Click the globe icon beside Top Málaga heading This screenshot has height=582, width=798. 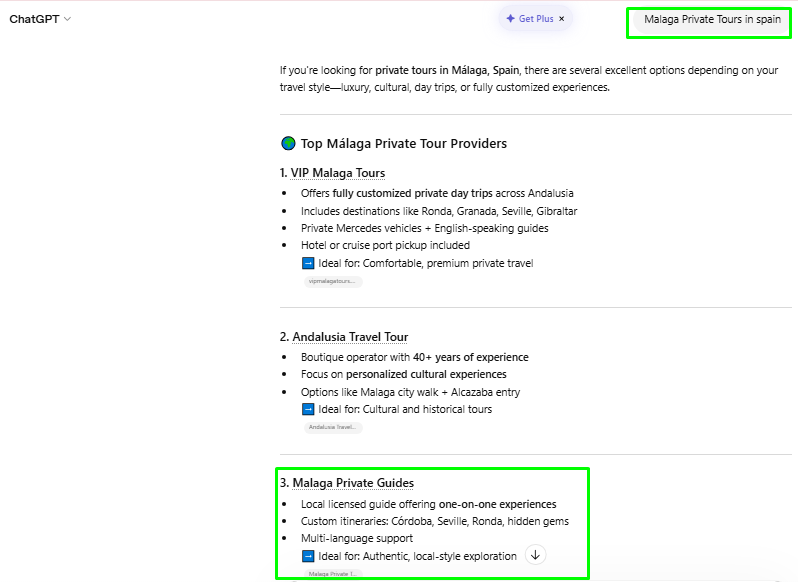pos(288,143)
